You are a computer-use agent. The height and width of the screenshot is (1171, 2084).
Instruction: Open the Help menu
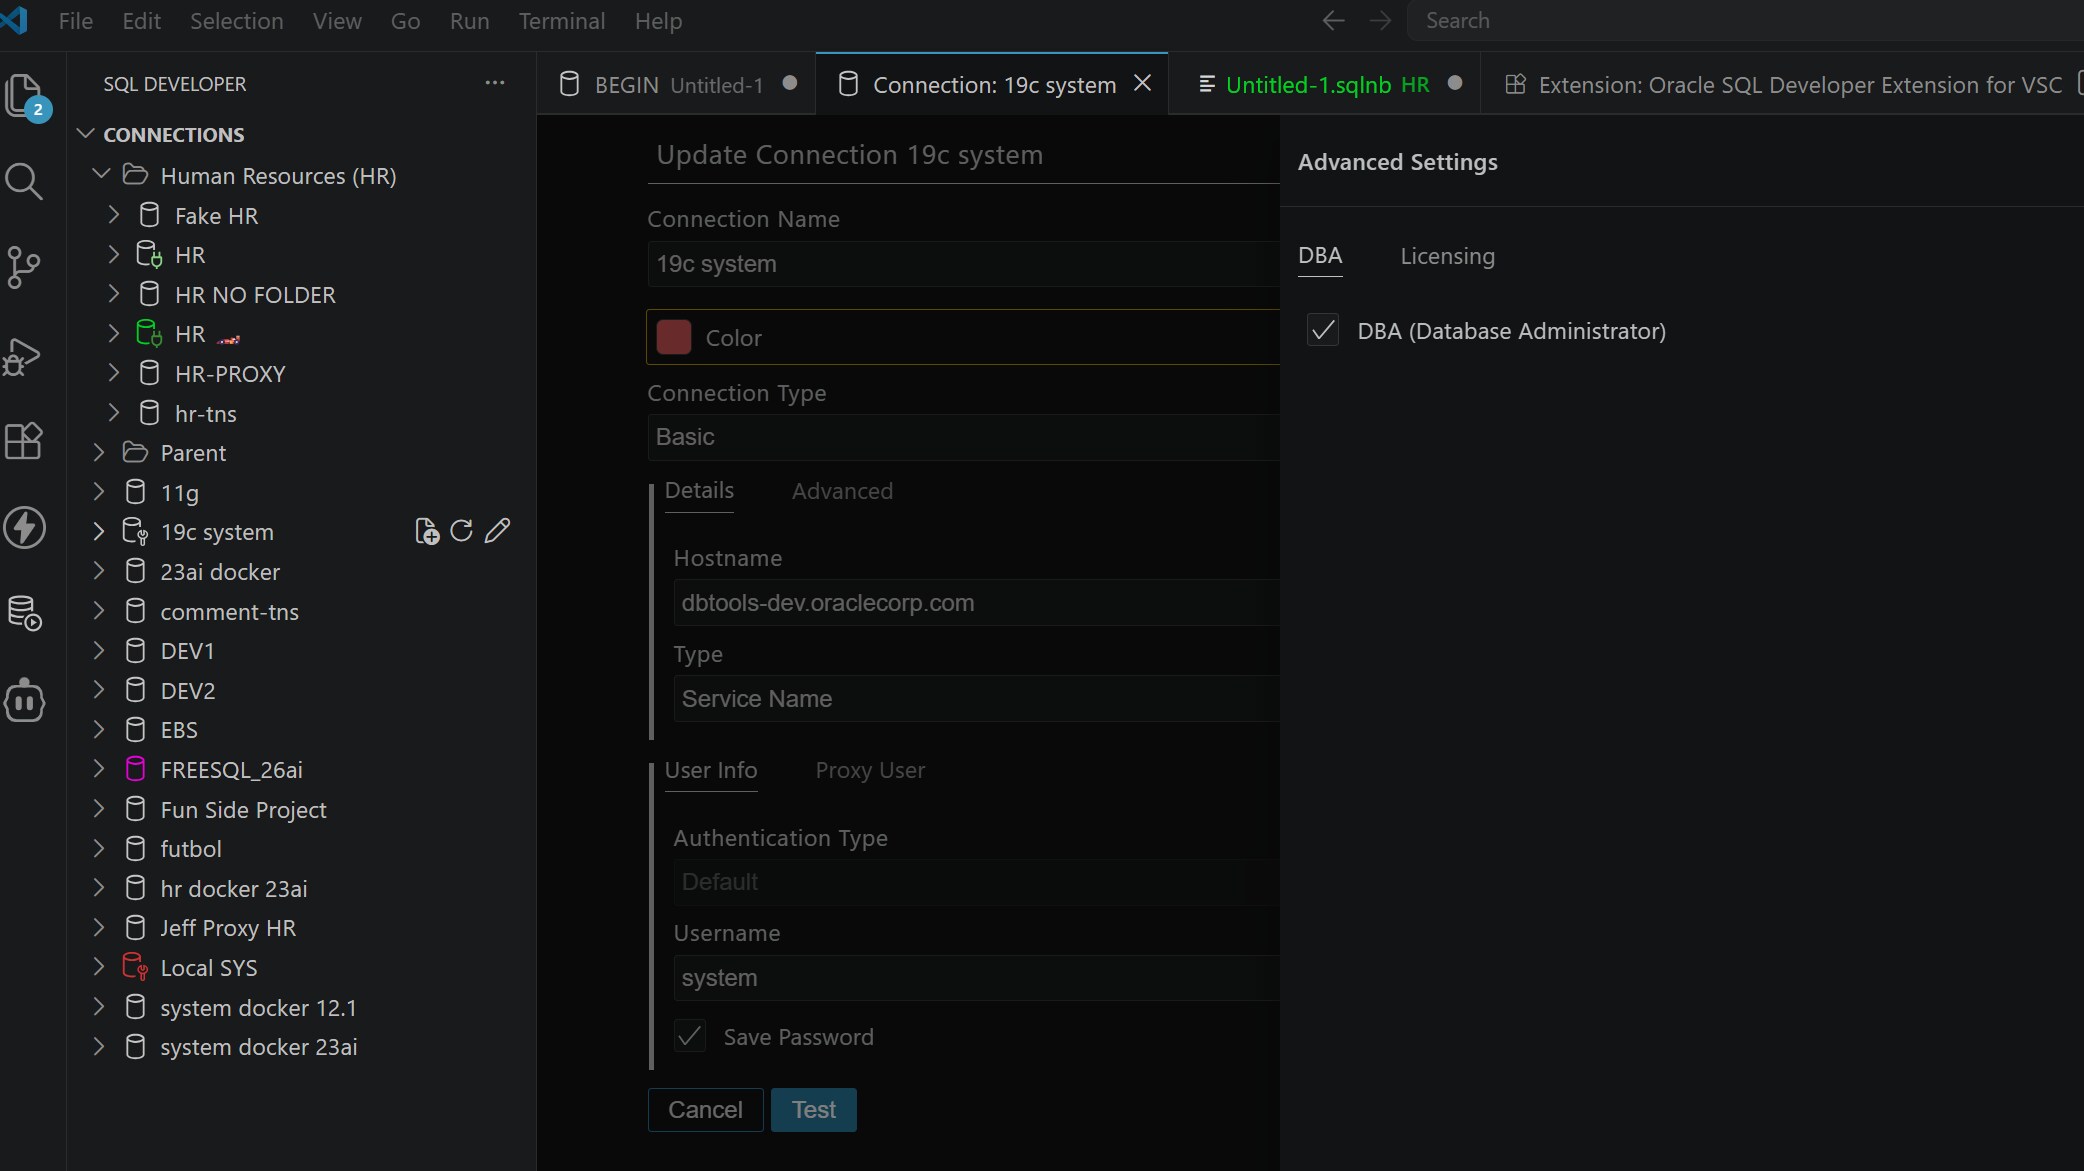click(658, 21)
